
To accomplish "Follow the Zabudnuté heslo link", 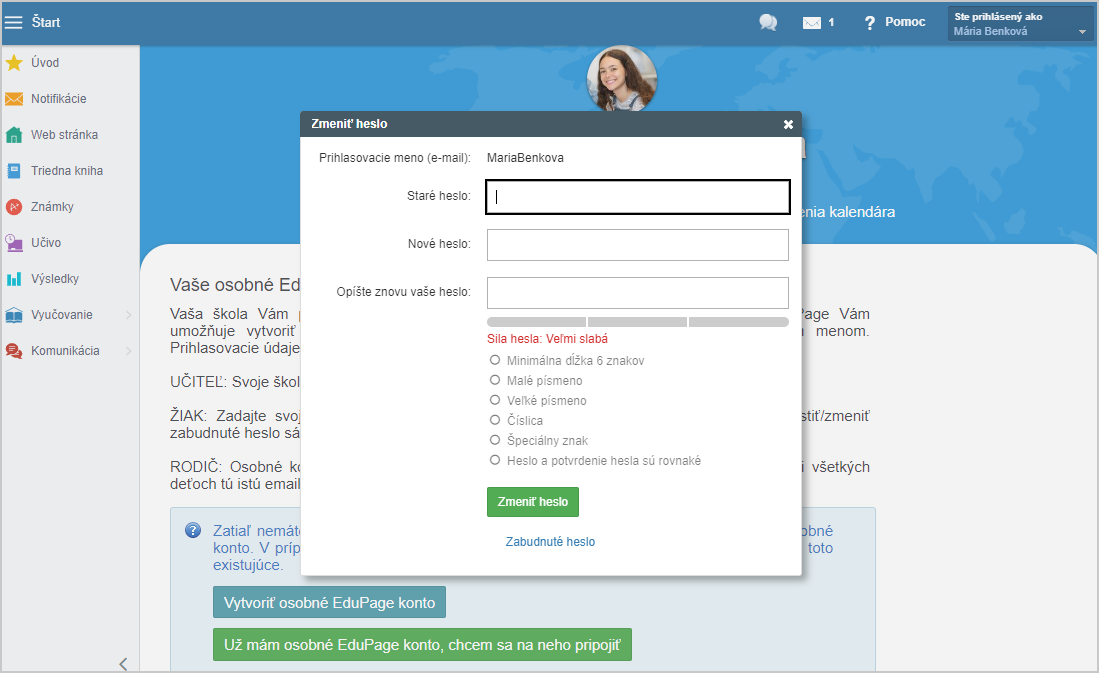I will tap(550, 542).
